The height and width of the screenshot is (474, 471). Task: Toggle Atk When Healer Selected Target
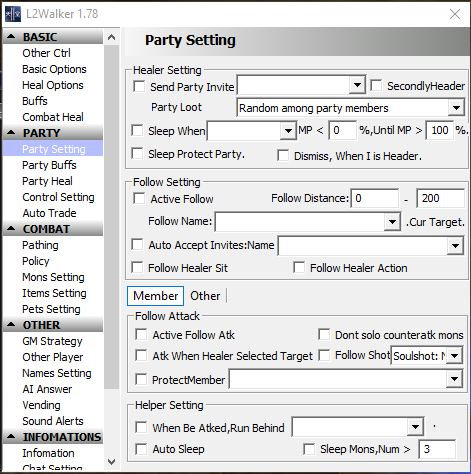pos(141,355)
